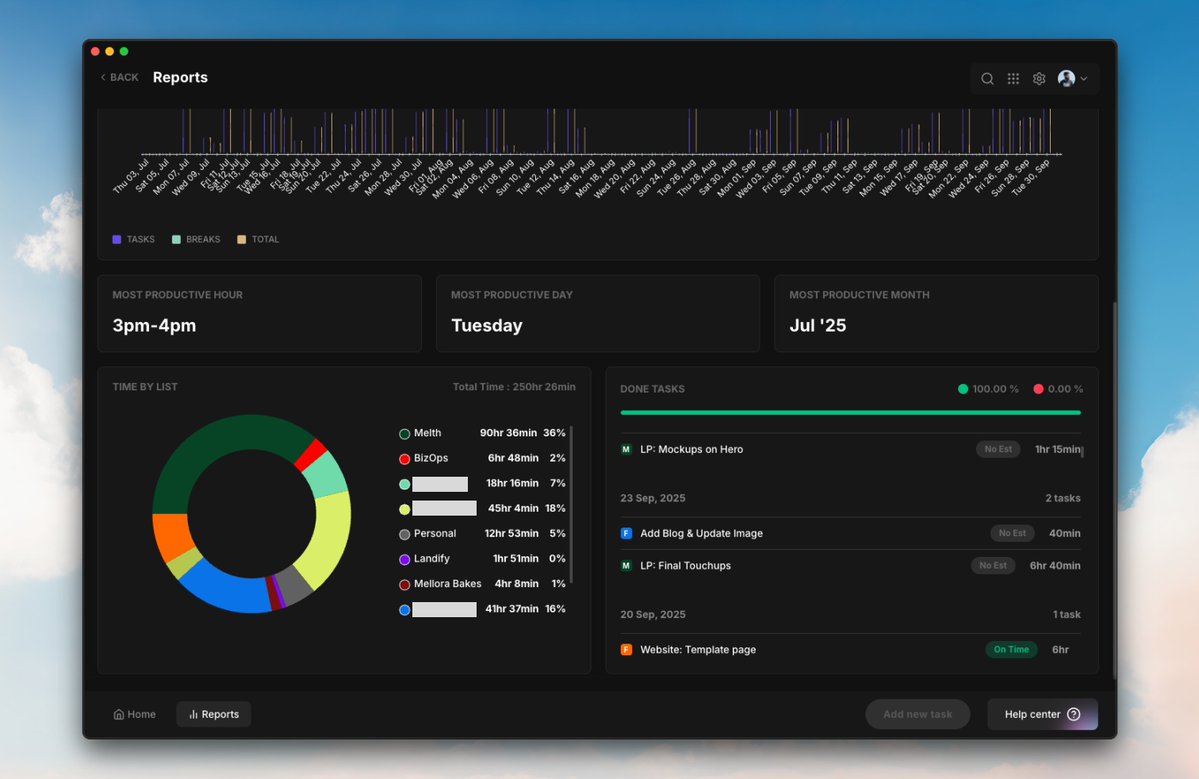Open search with the magnifier icon
Image resolution: width=1199 pixels, height=779 pixels.
click(987, 79)
